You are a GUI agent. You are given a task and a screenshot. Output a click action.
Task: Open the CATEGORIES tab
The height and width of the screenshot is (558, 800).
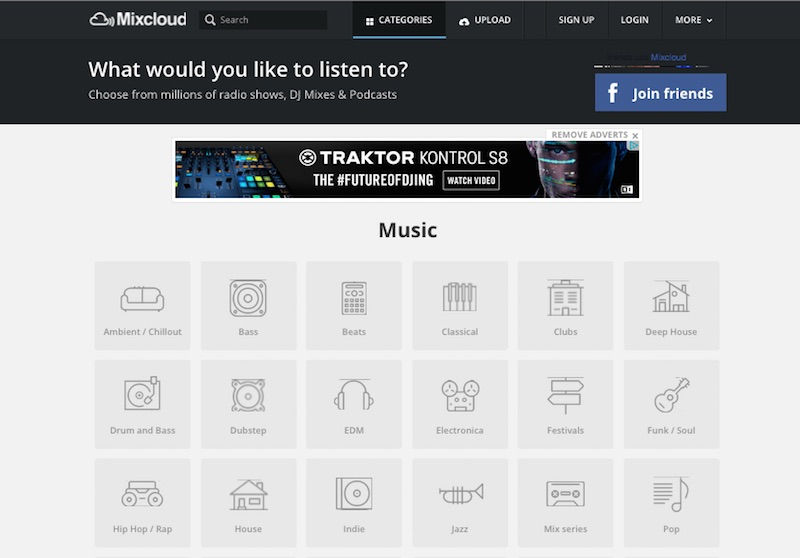399,20
